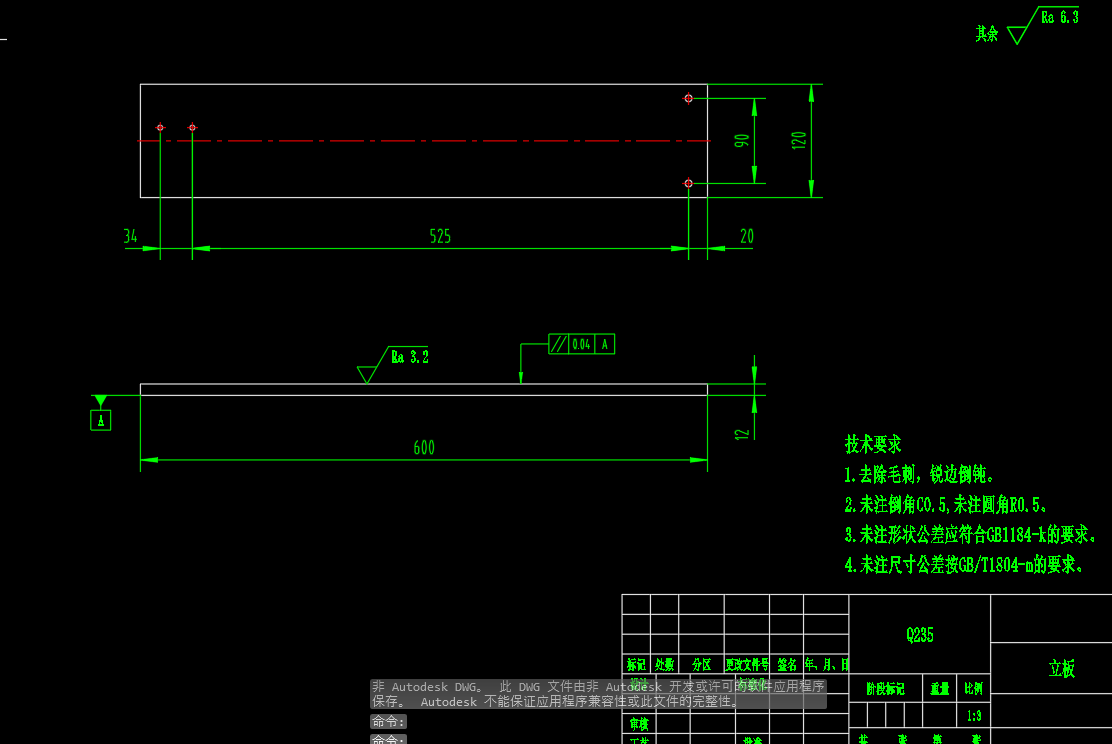Select the parallelism symbol in tolerance frame
Screen dimensions: 1112x744
point(558,344)
